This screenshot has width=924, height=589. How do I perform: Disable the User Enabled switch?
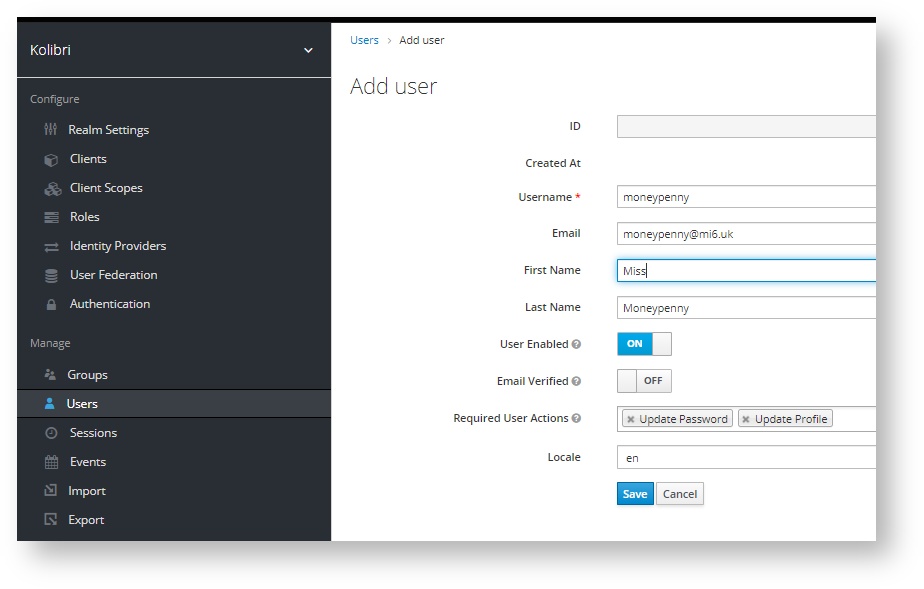(644, 343)
